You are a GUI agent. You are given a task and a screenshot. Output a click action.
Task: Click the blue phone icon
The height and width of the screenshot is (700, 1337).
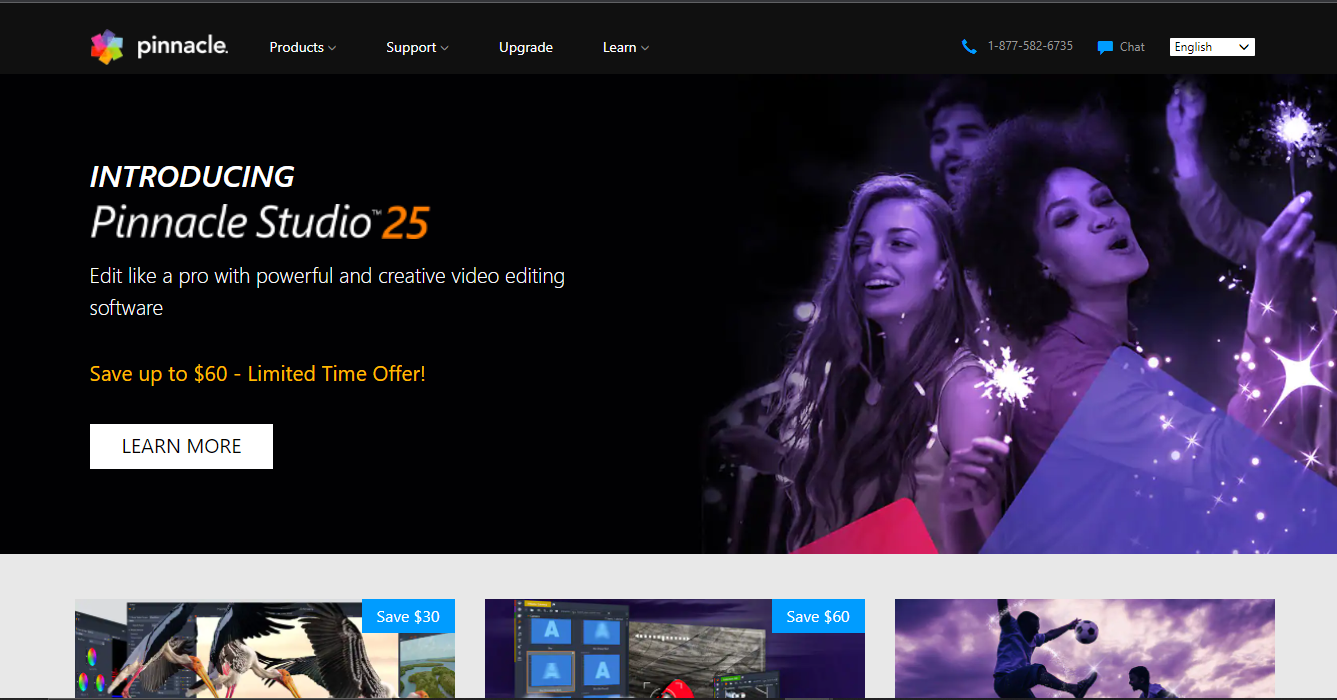[968, 47]
